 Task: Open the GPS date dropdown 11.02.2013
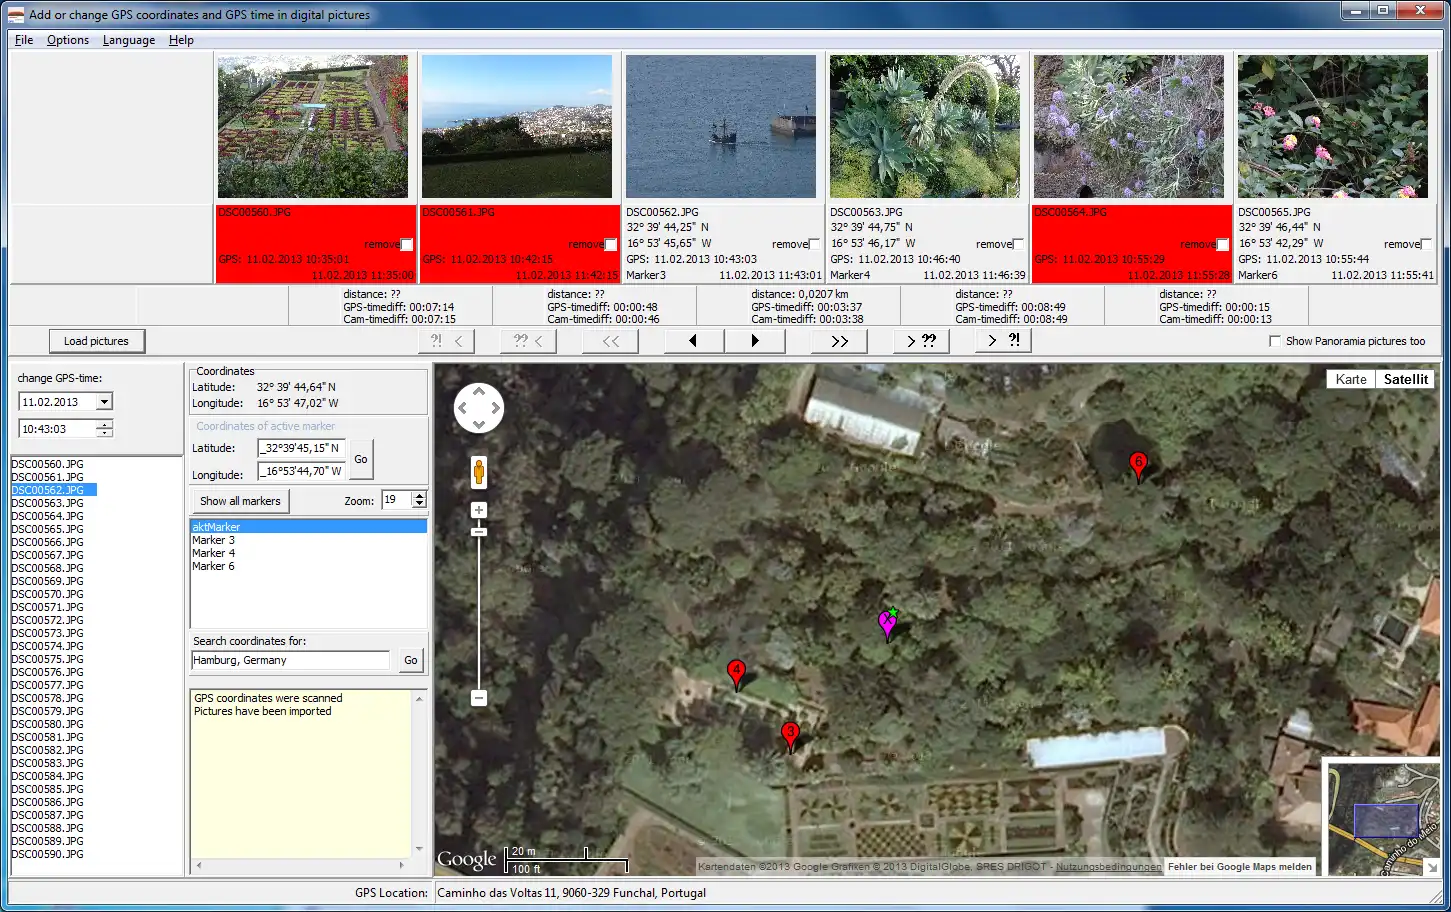tap(104, 402)
